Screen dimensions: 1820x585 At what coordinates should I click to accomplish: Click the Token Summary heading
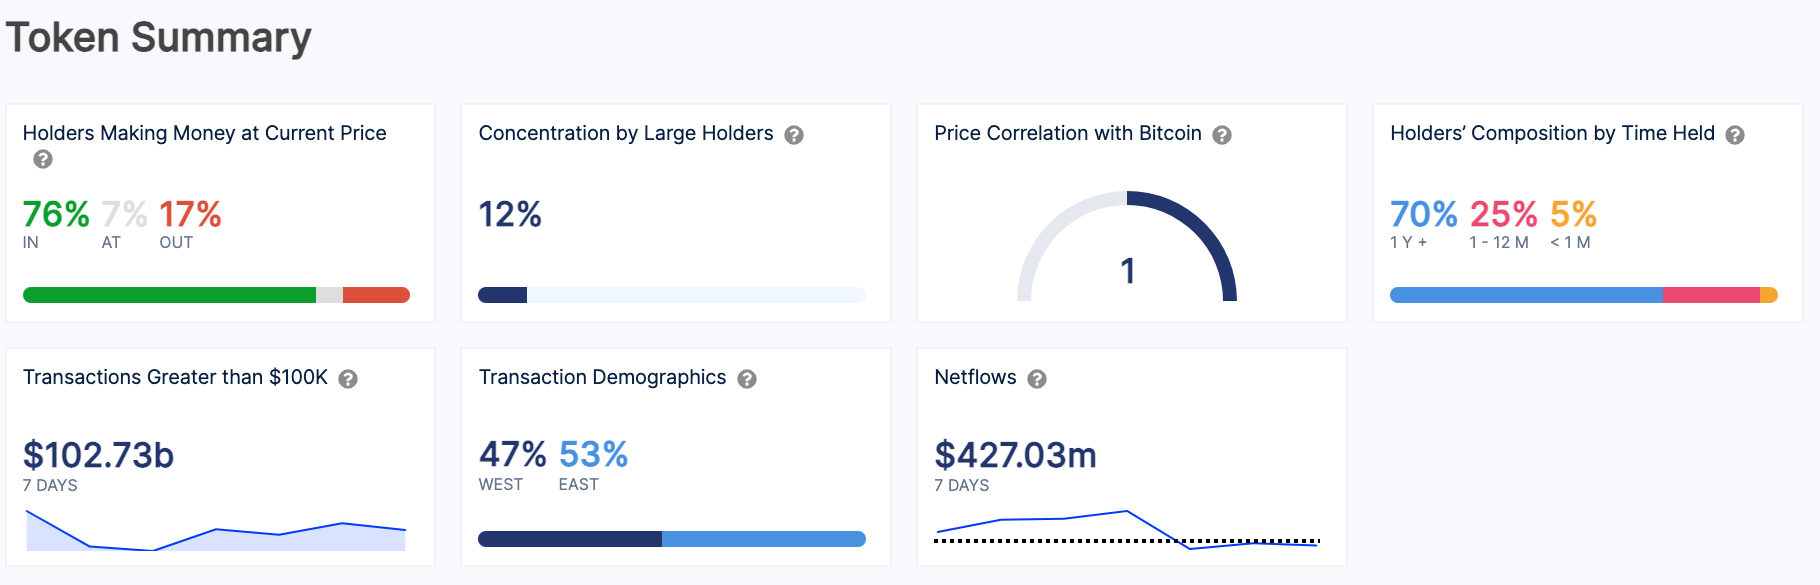point(159,38)
